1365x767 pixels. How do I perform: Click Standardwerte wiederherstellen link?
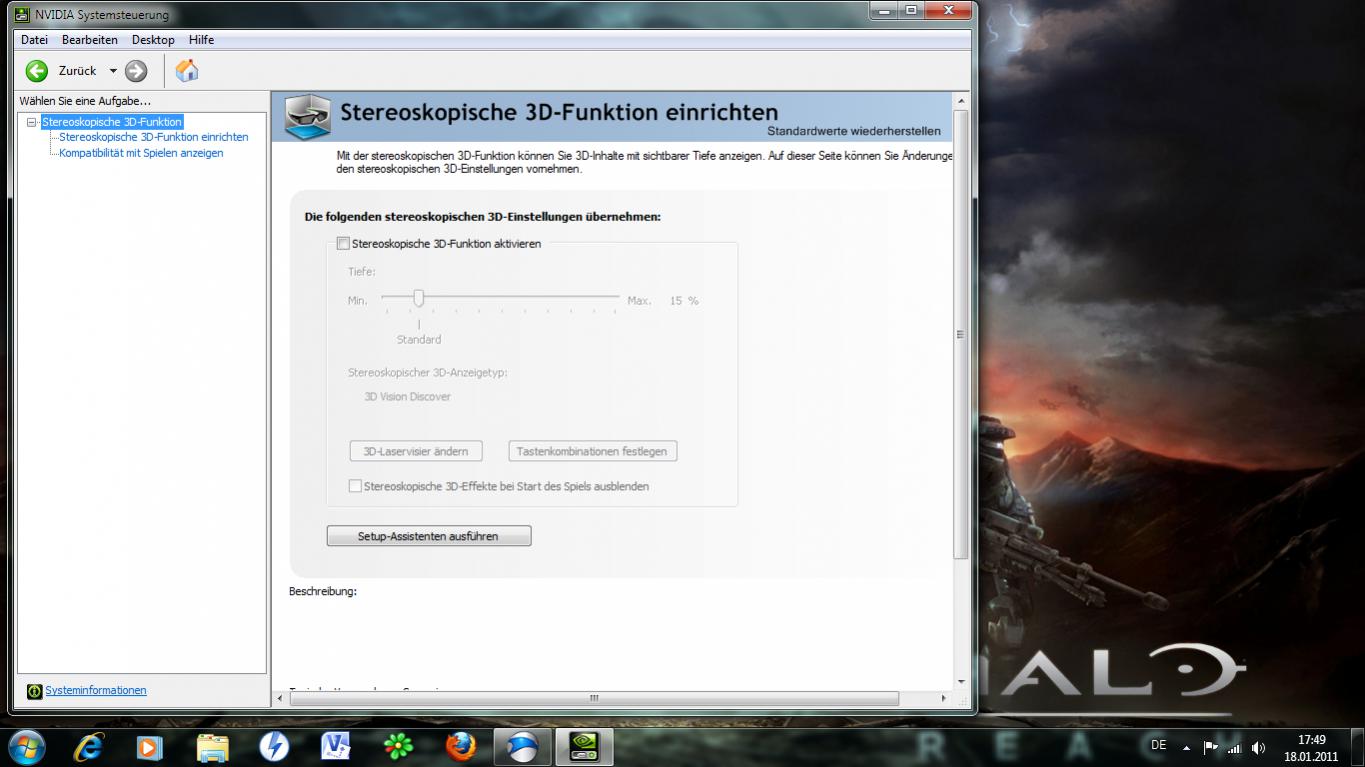[854, 131]
